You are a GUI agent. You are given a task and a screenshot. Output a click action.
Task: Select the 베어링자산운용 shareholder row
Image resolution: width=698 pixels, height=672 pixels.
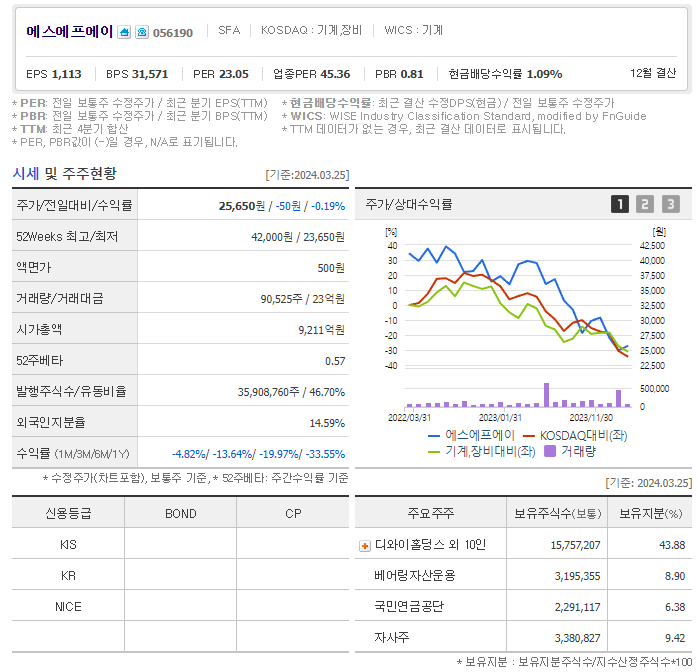coord(523,575)
